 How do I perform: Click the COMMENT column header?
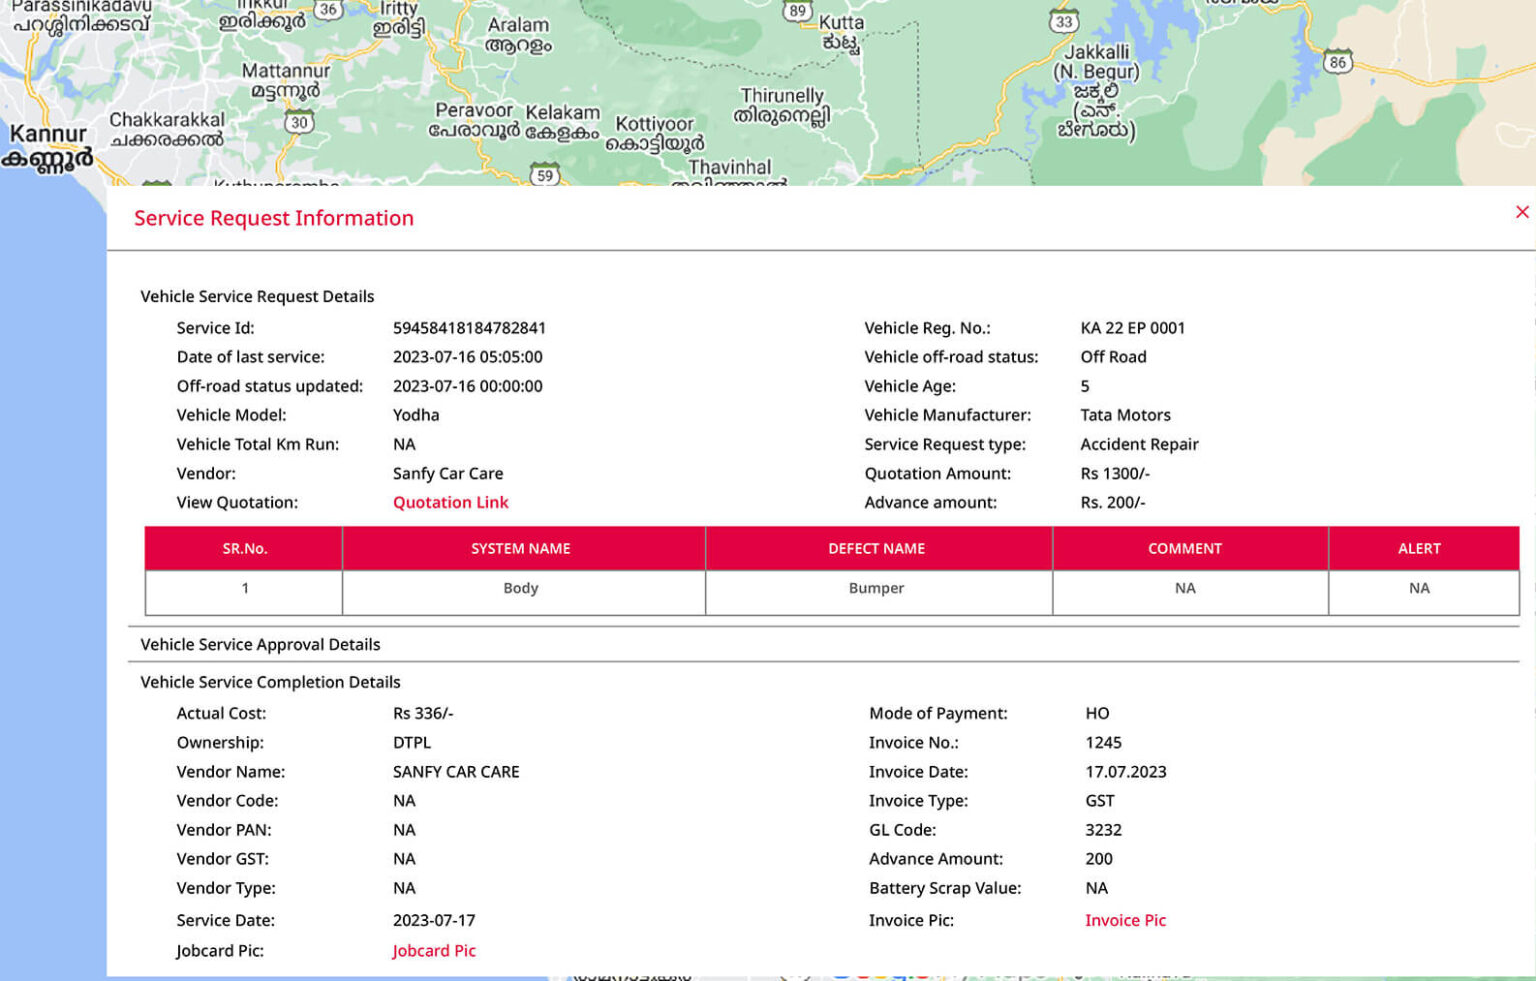(x=1185, y=548)
